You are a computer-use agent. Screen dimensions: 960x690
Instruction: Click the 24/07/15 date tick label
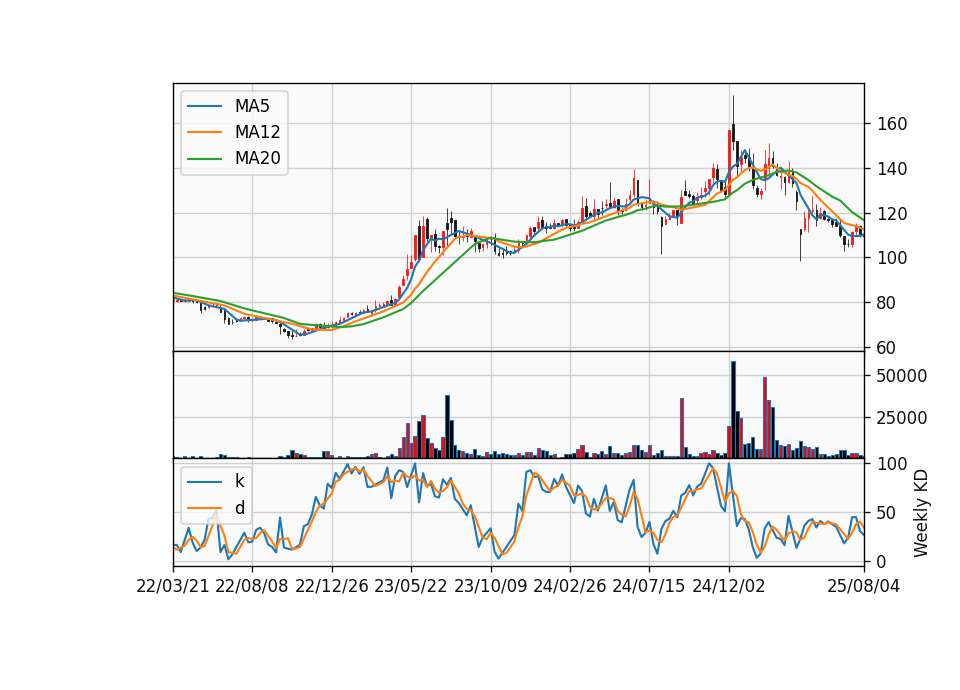[x=648, y=586]
